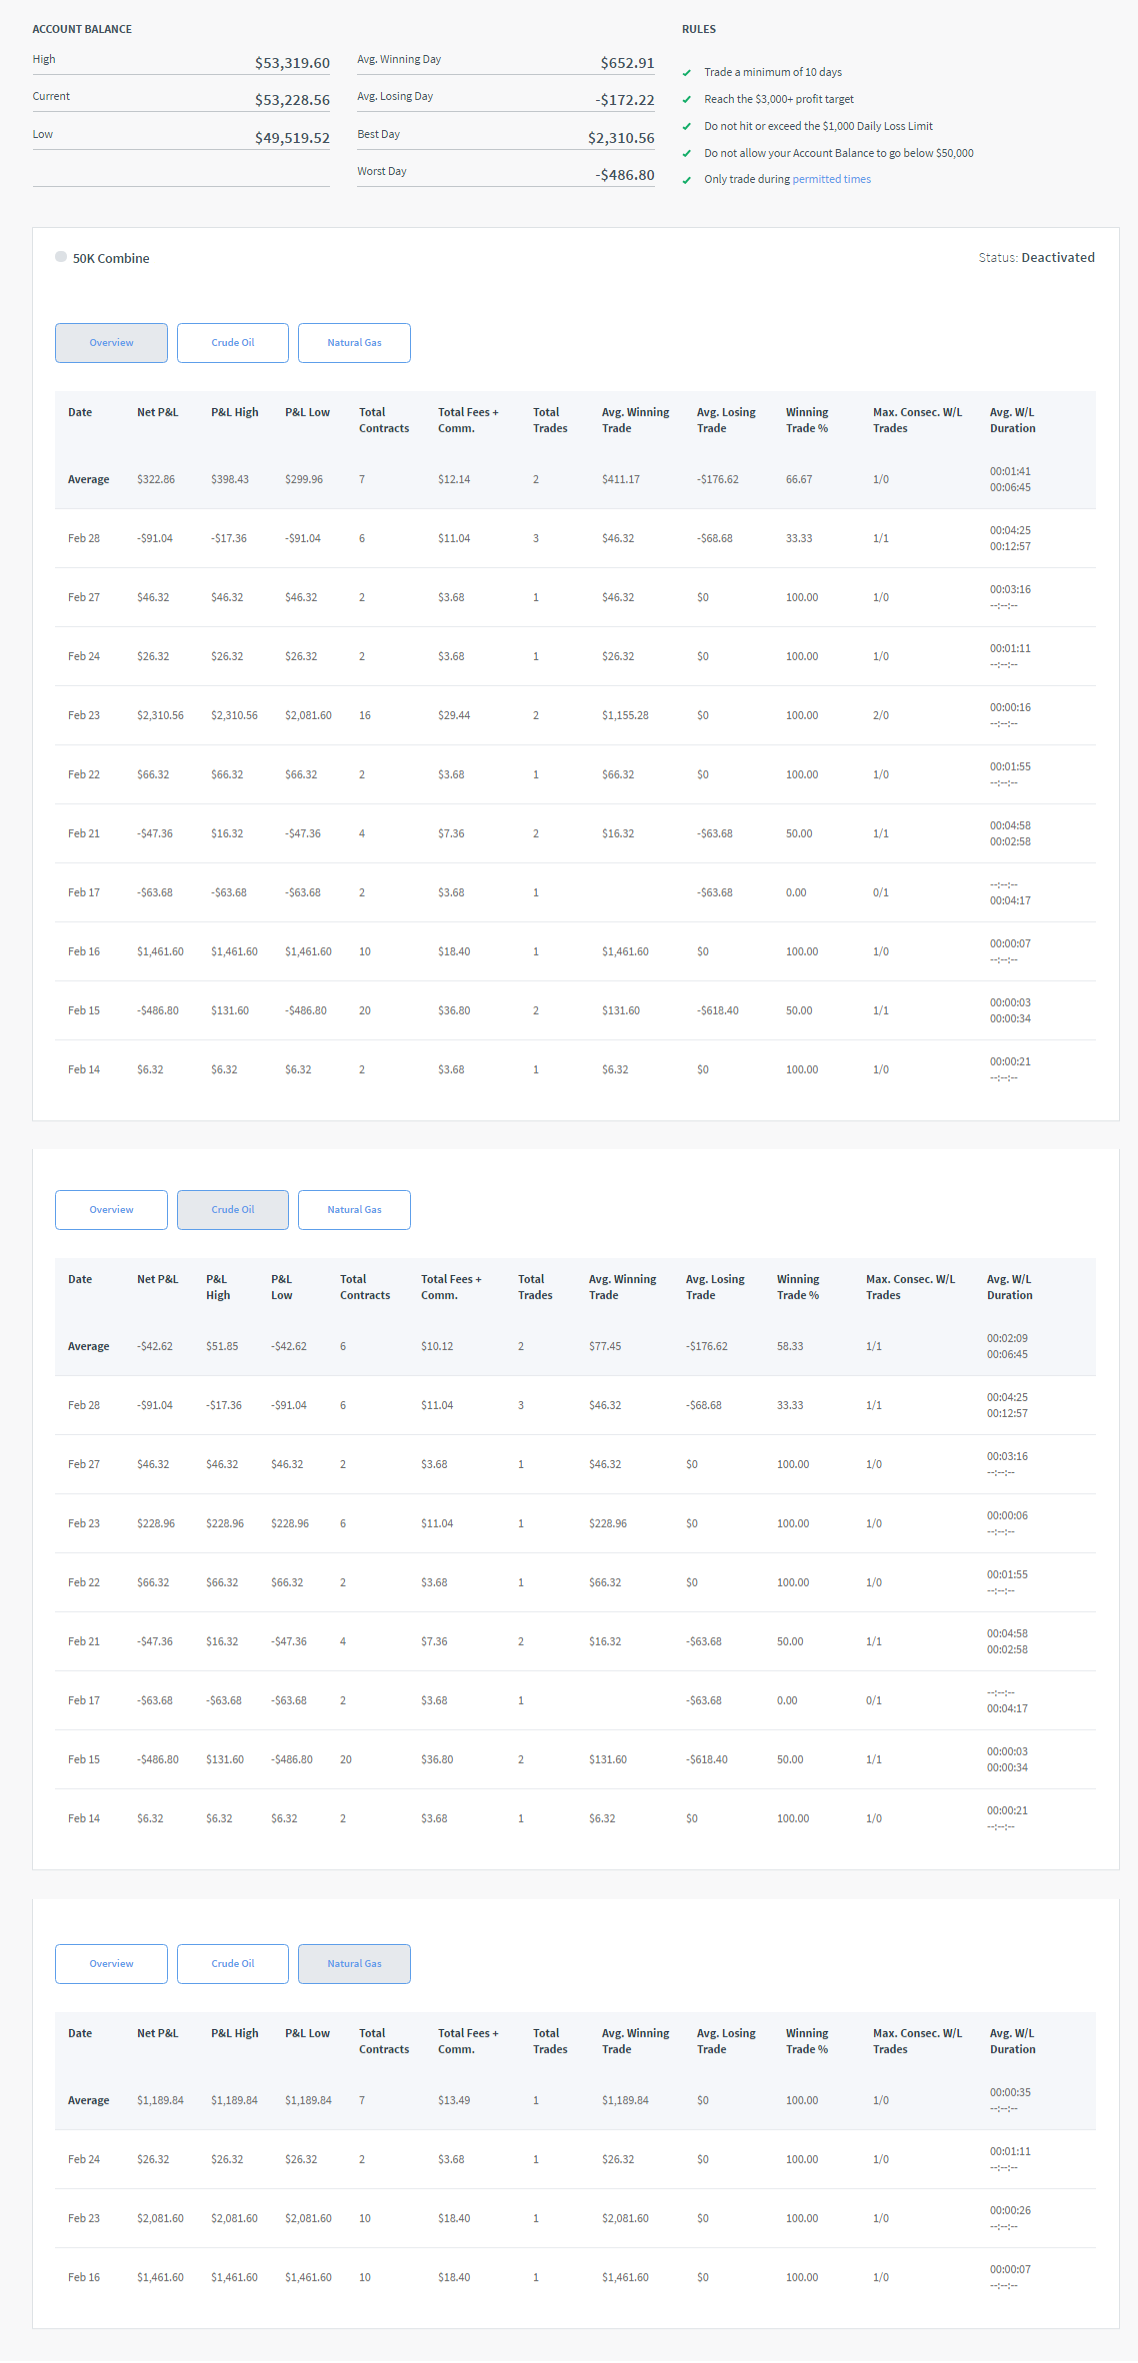
Task: Click the checkmark next to the Account Balance rule
Action: click(x=687, y=154)
